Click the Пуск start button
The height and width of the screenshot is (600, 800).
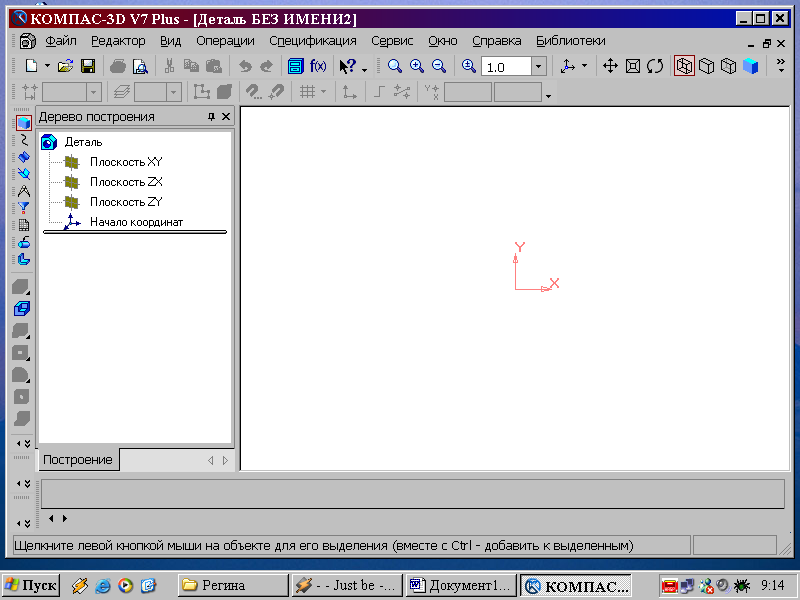click(x=32, y=585)
